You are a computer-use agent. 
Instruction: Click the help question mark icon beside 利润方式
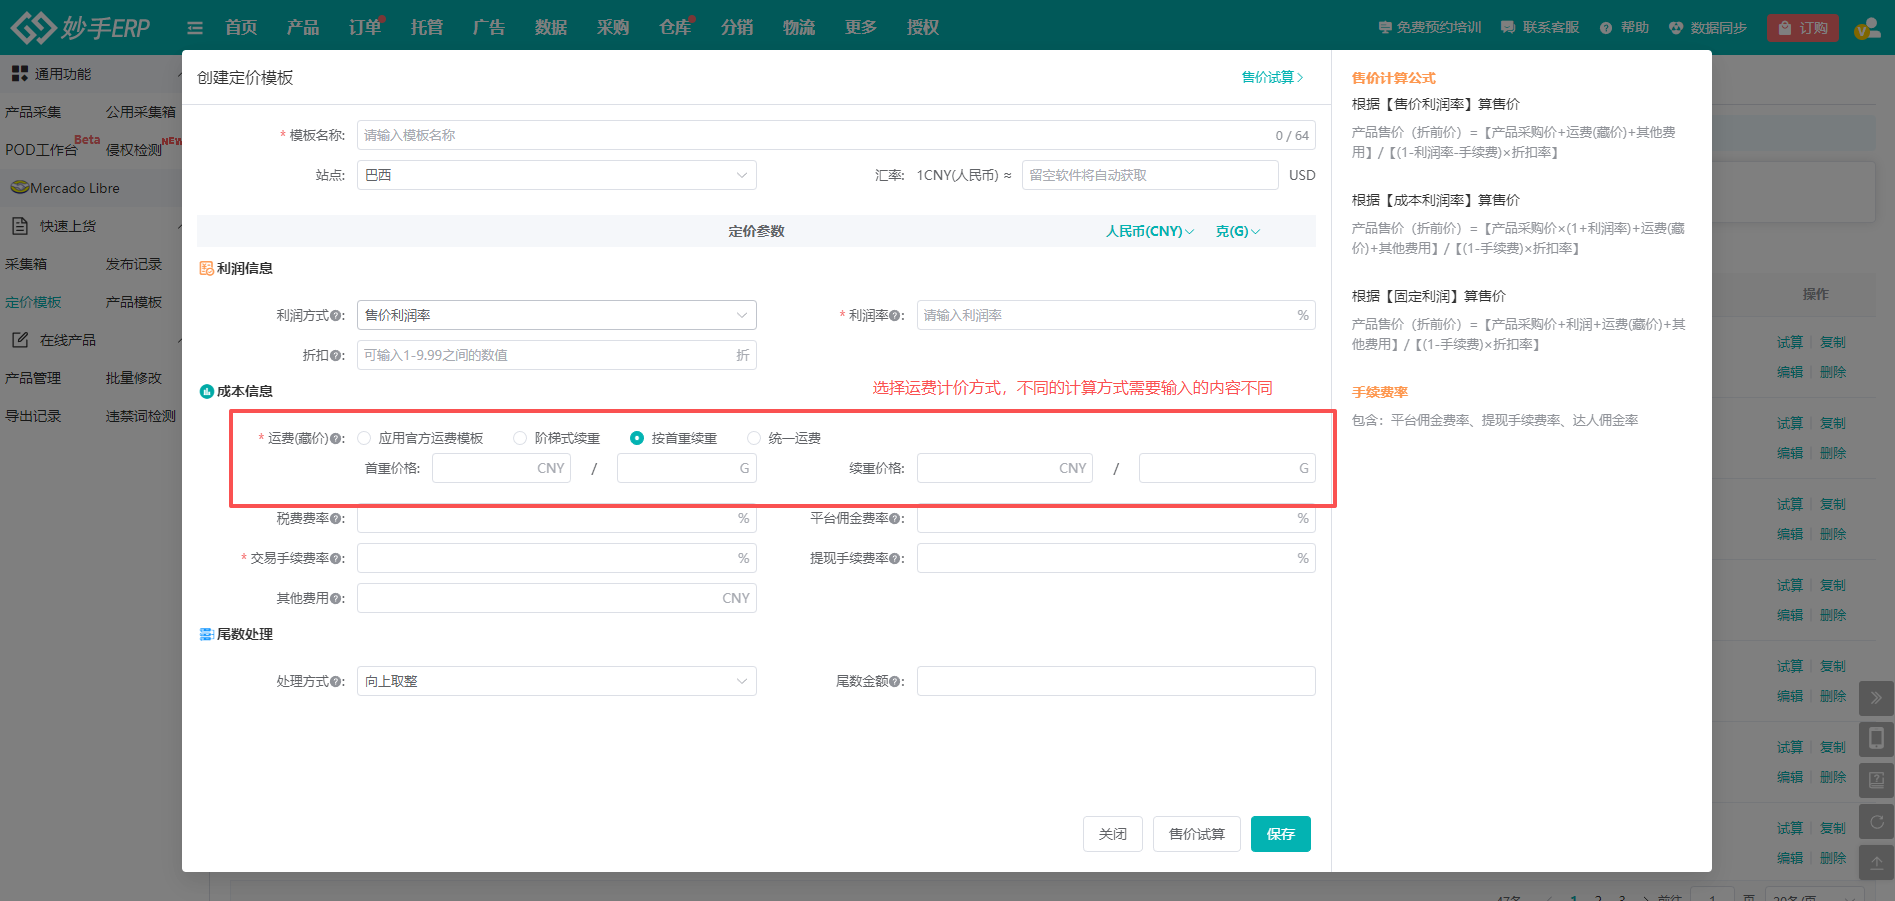click(x=337, y=316)
